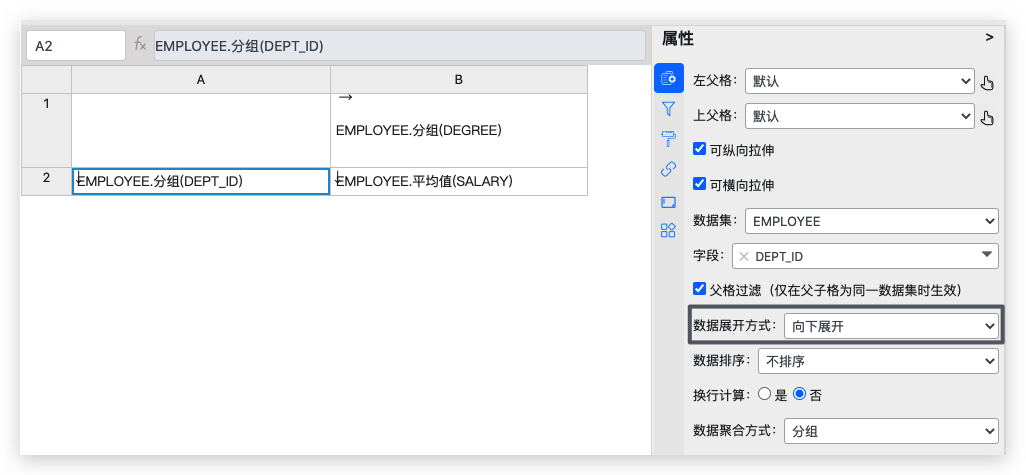Collapse the 属性 panel with the arrow
Image resolution: width=1026 pixels, height=475 pixels.
[x=989, y=38]
